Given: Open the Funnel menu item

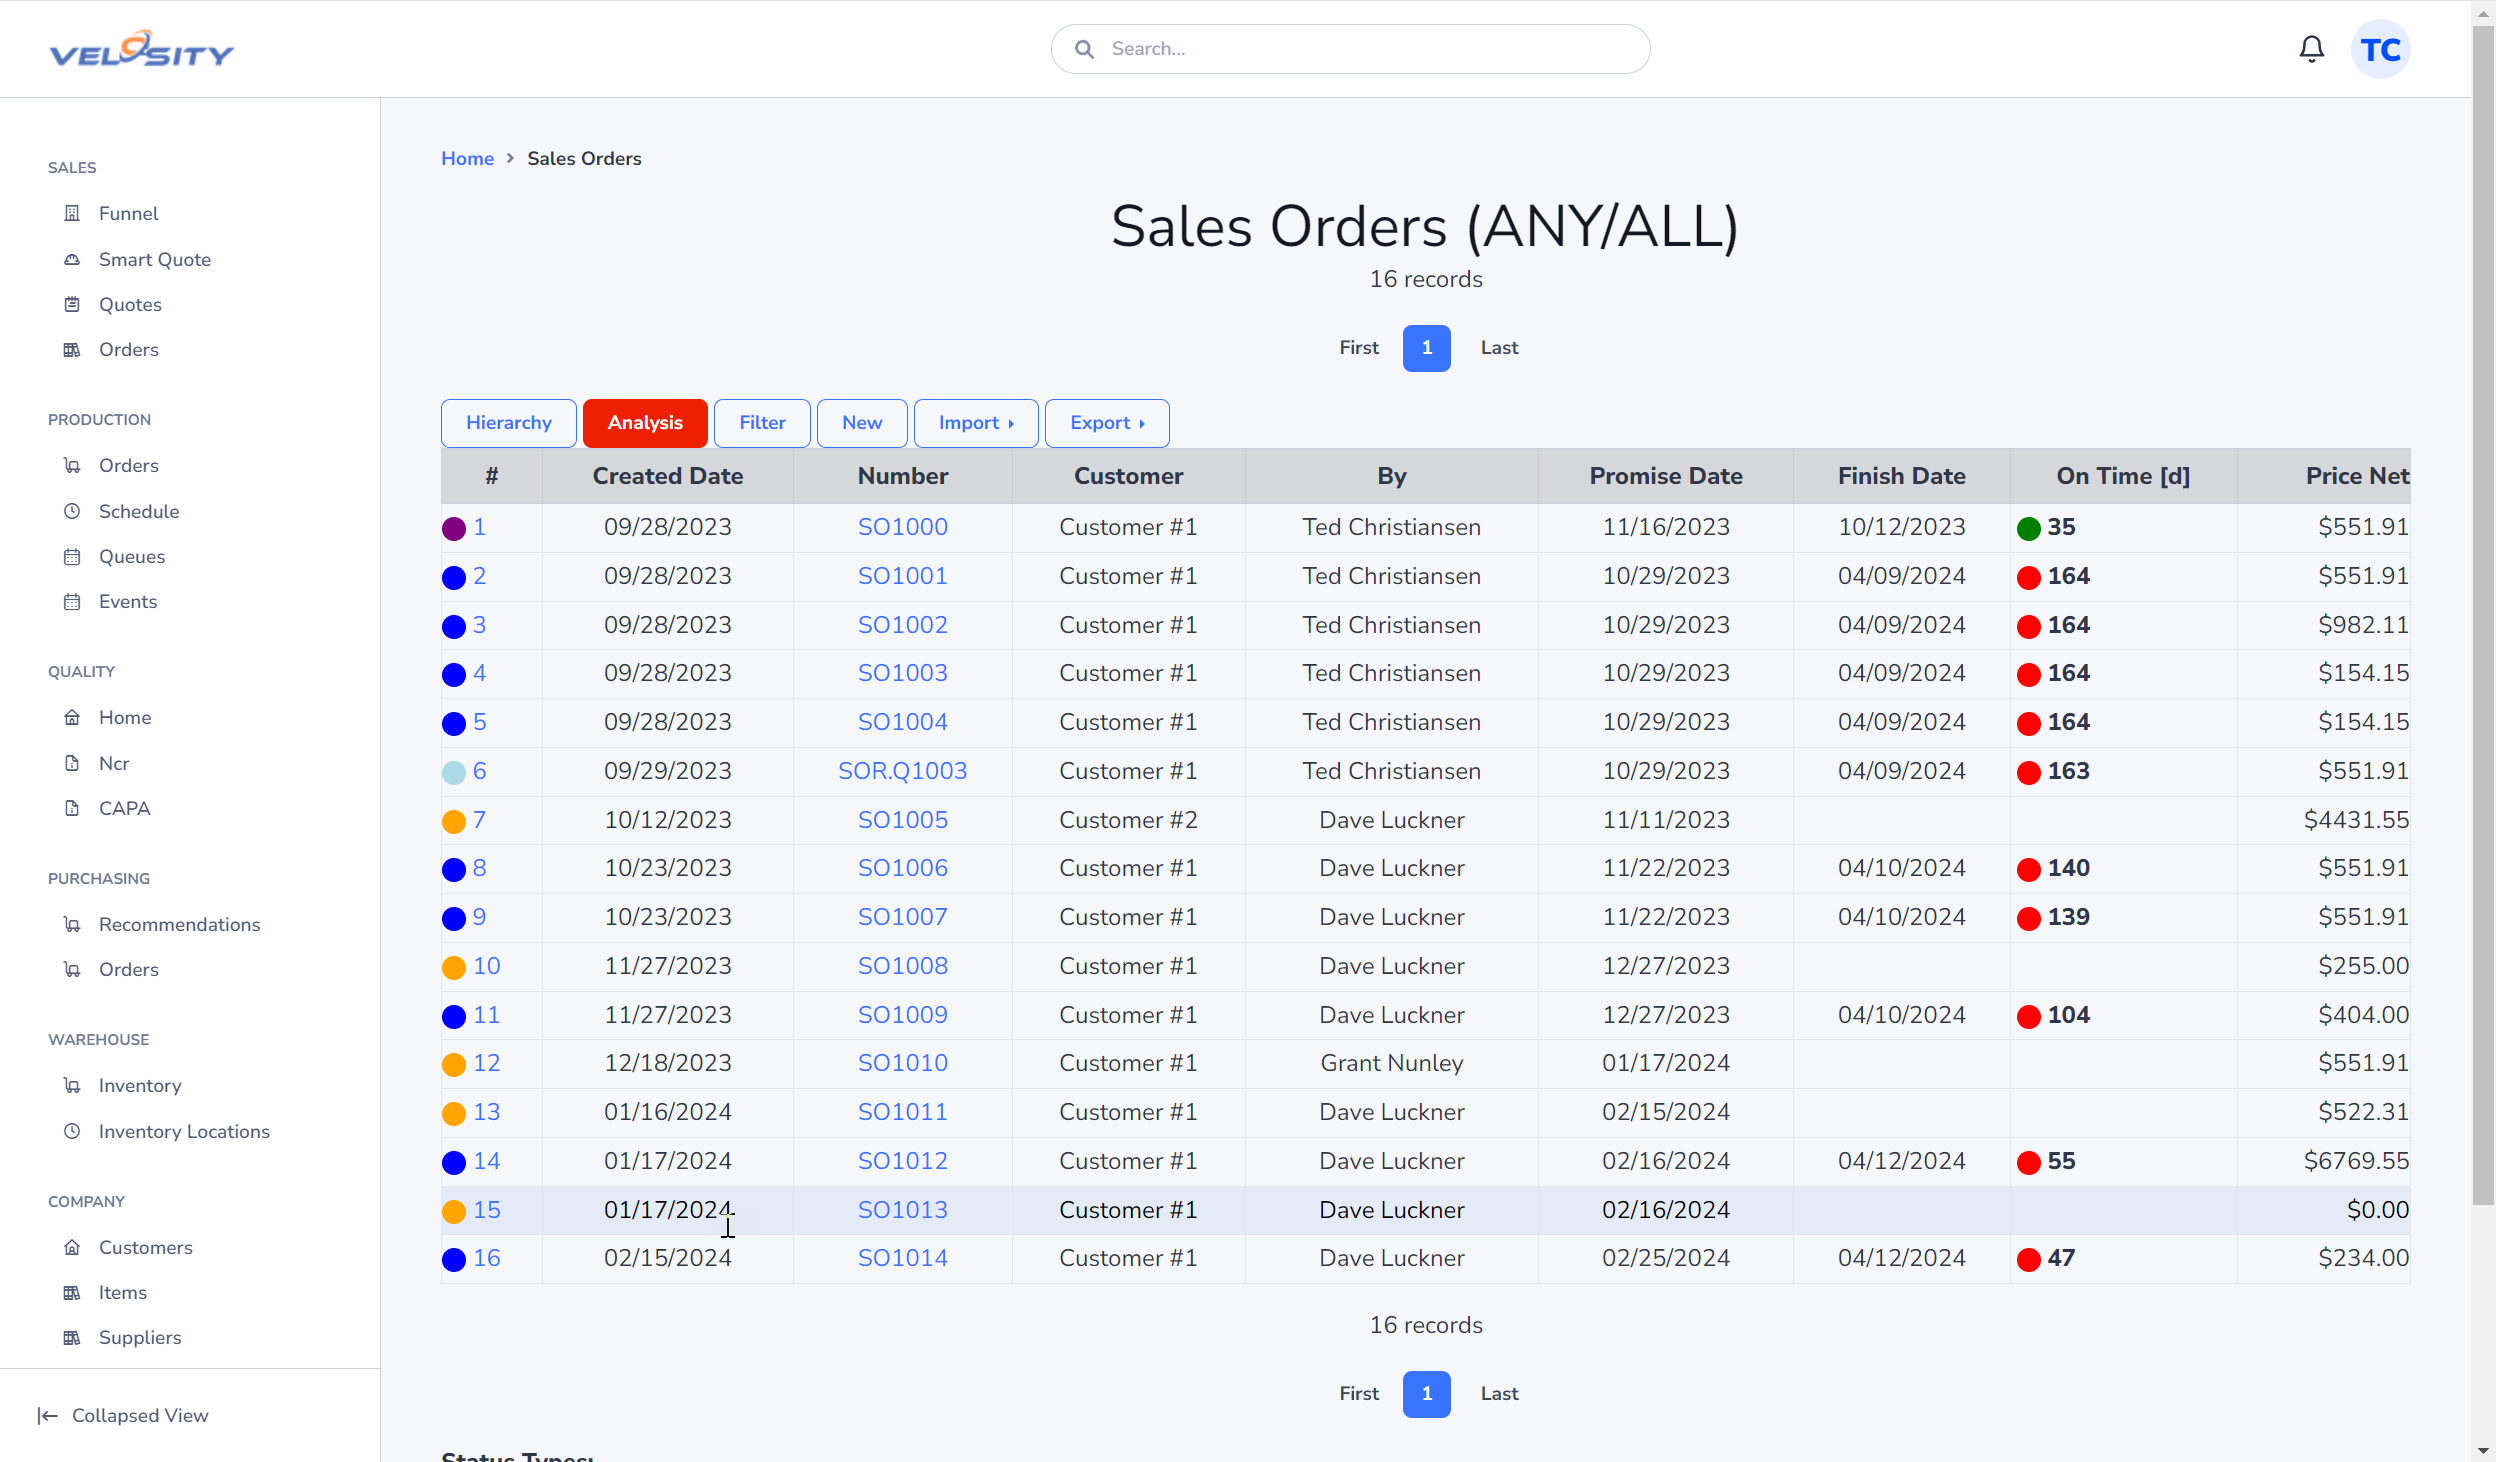Looking at the screenshot, I should click(x=128, y=213).
